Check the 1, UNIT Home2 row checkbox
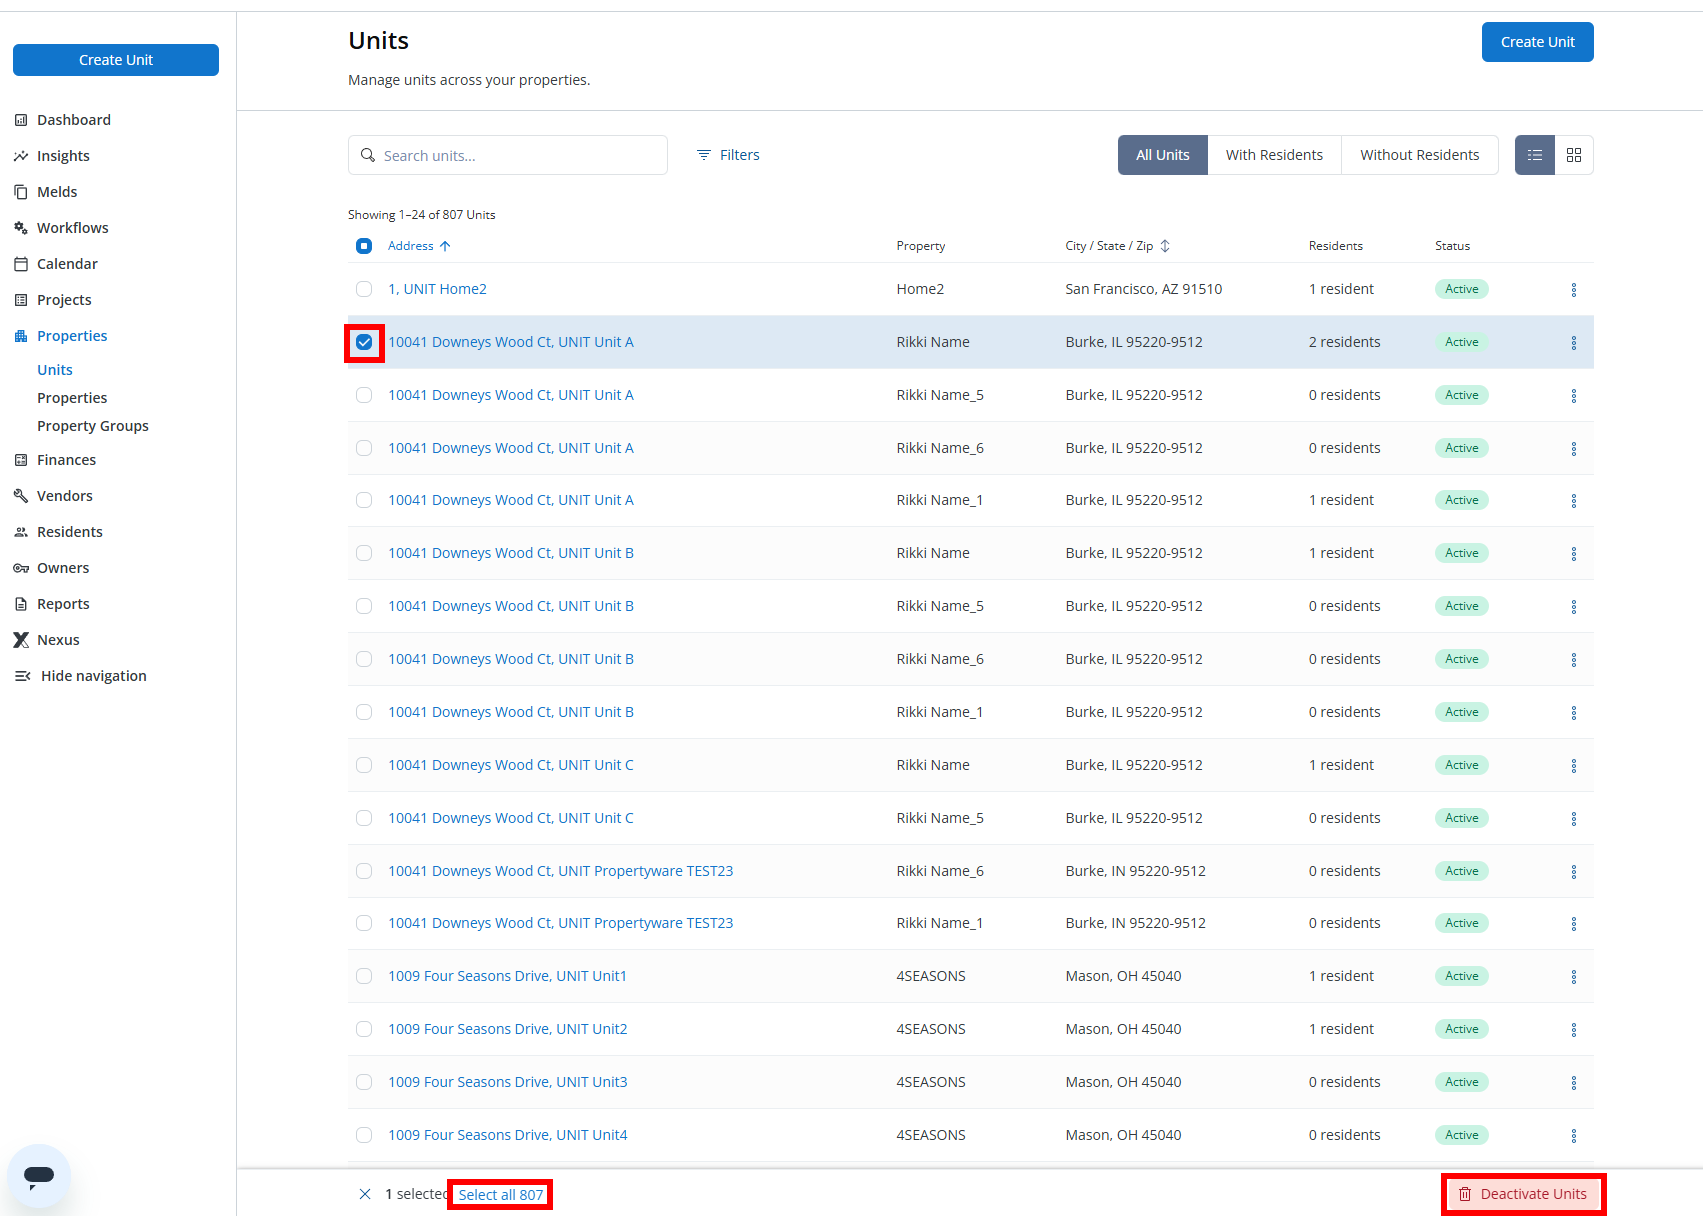 364,289
